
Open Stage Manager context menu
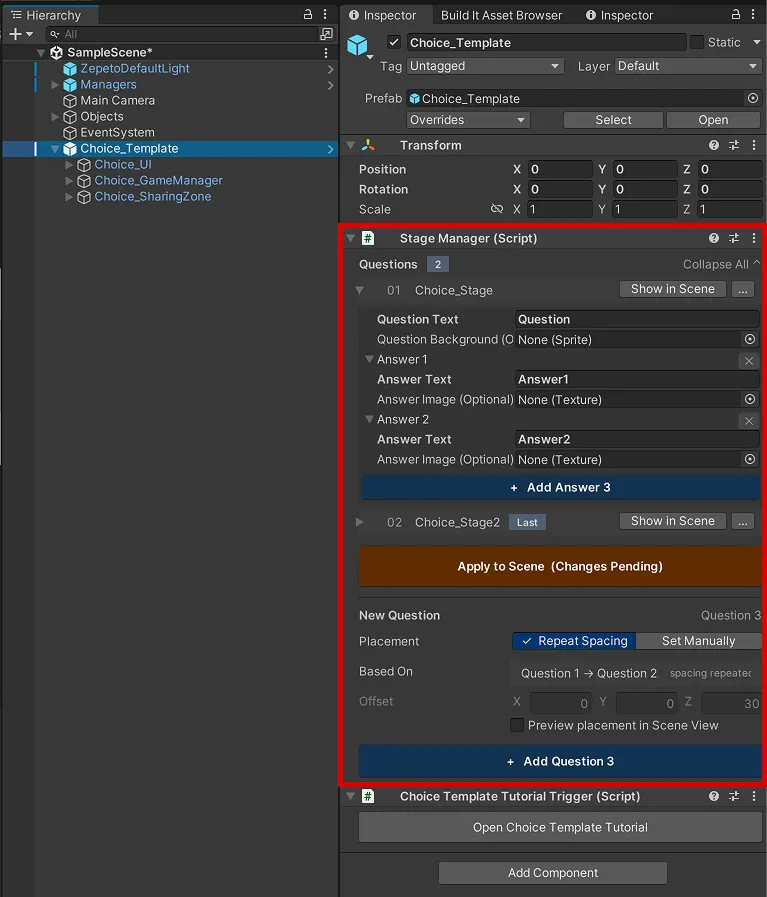tap(754, 238)
